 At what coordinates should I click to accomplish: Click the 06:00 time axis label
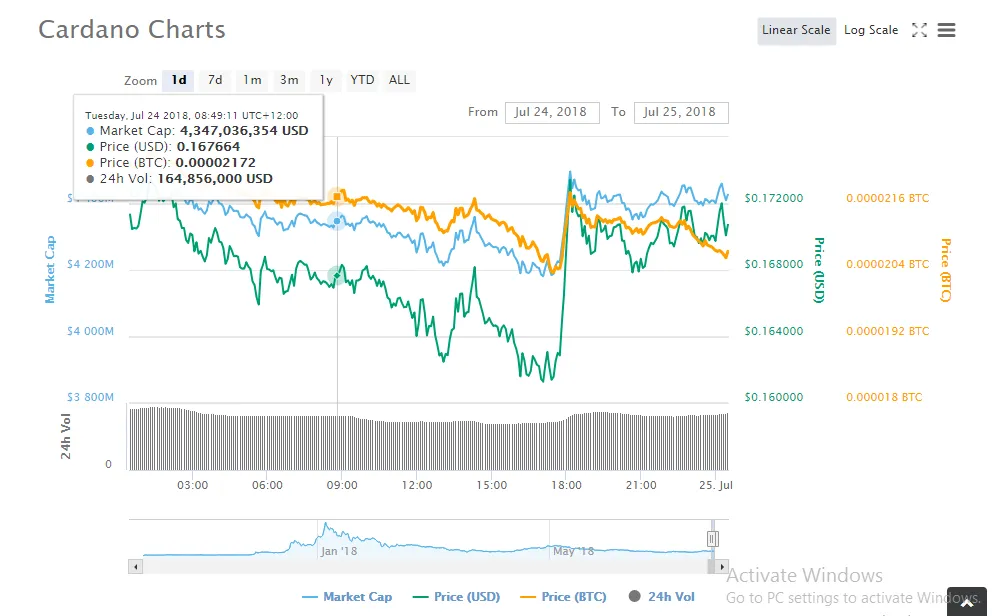[x=267, y=485]
